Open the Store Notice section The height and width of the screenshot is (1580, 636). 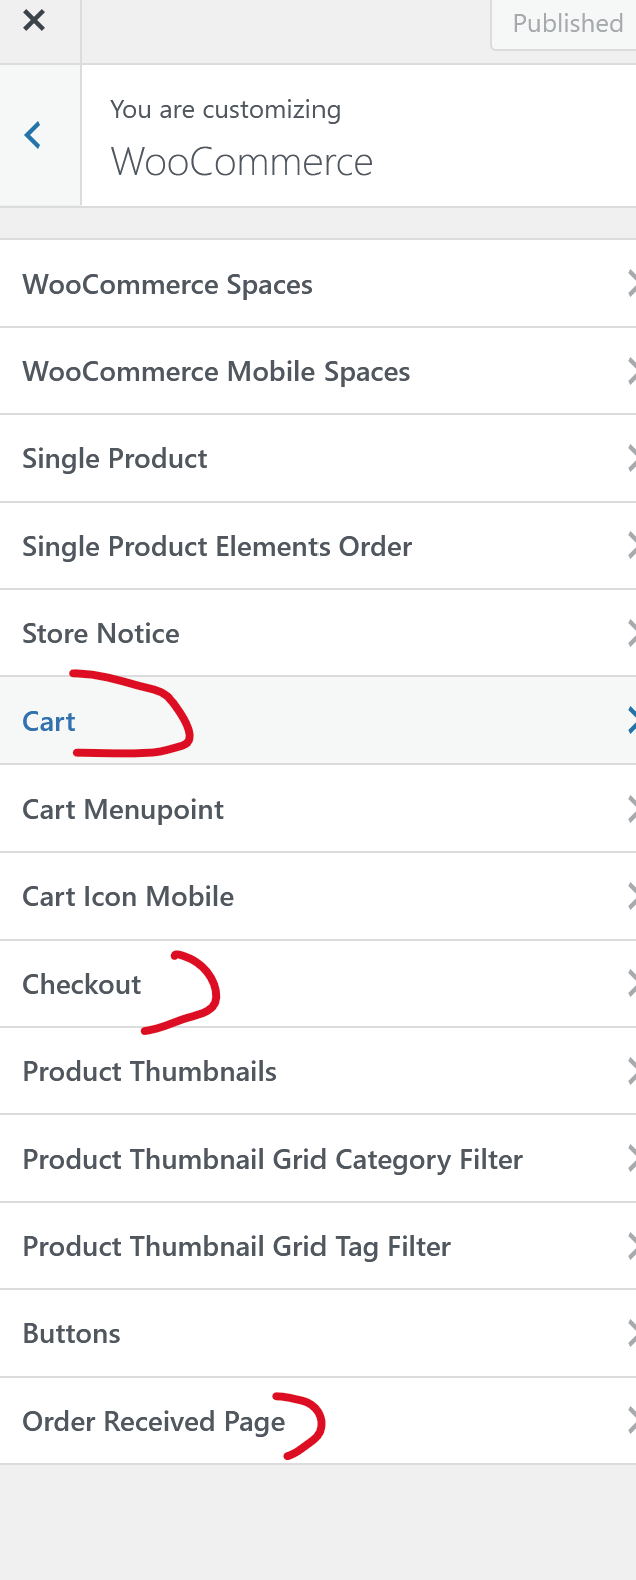[x=101, y=634]
